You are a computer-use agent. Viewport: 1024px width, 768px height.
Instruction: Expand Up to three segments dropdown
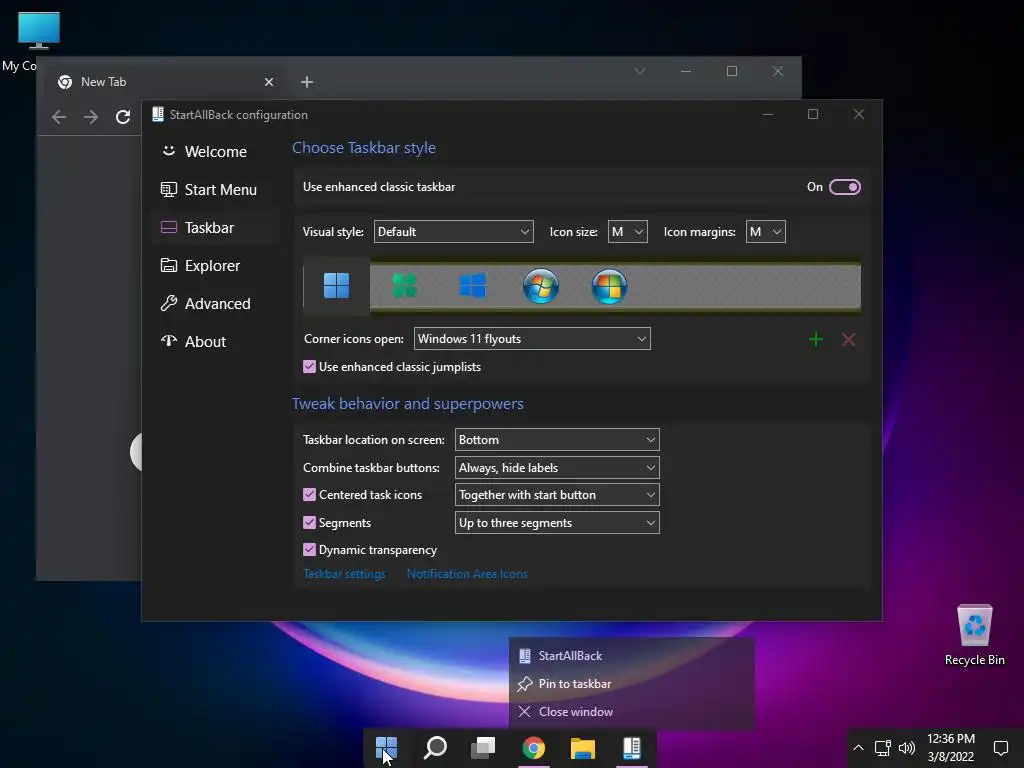coord(557,522)
